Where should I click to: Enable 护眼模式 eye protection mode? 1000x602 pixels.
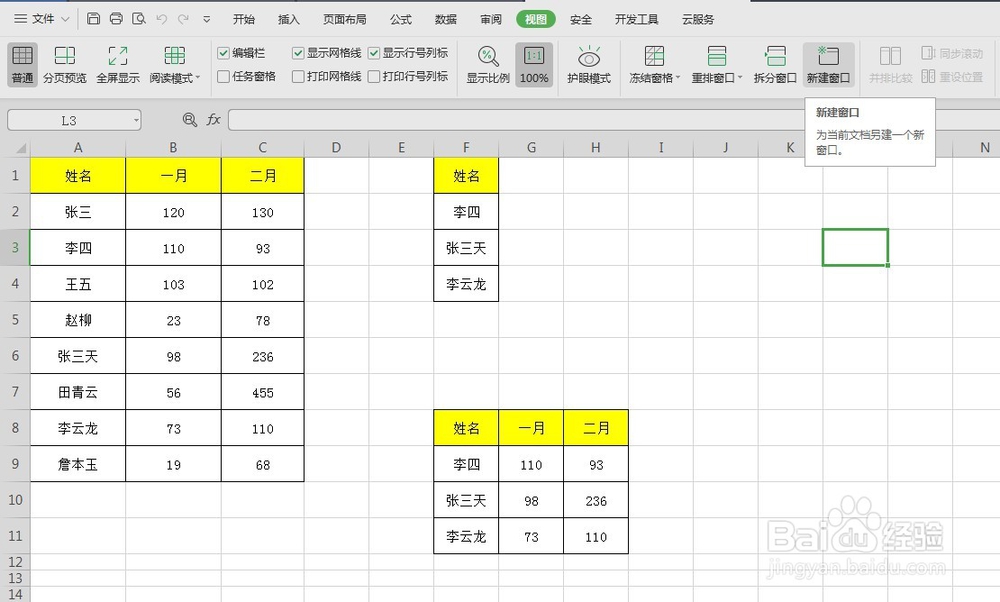(589, 60)
